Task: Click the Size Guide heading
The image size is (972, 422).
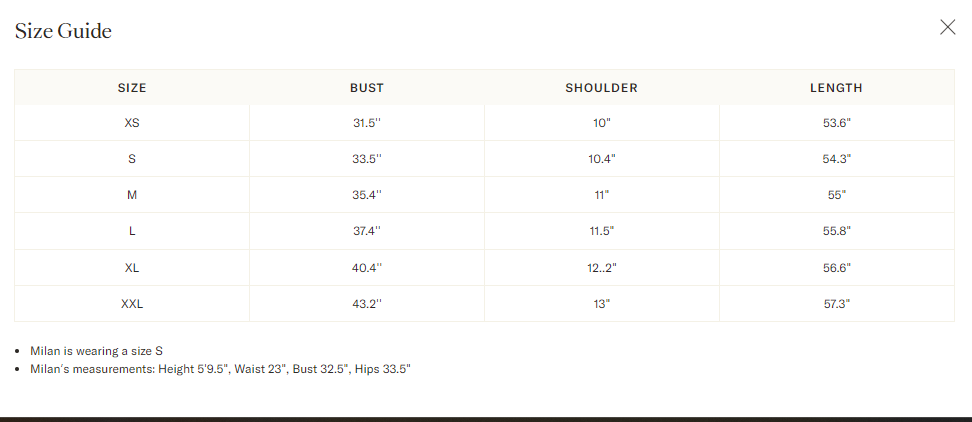Action: (63, 31)
